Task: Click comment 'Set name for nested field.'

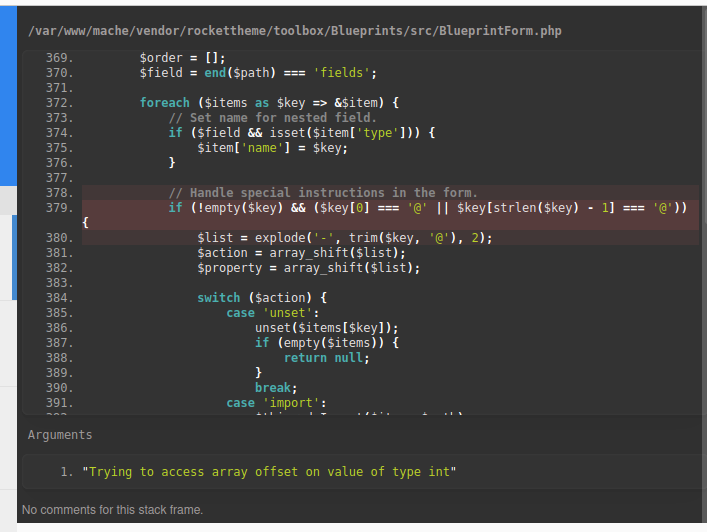Action: point(272,118)
